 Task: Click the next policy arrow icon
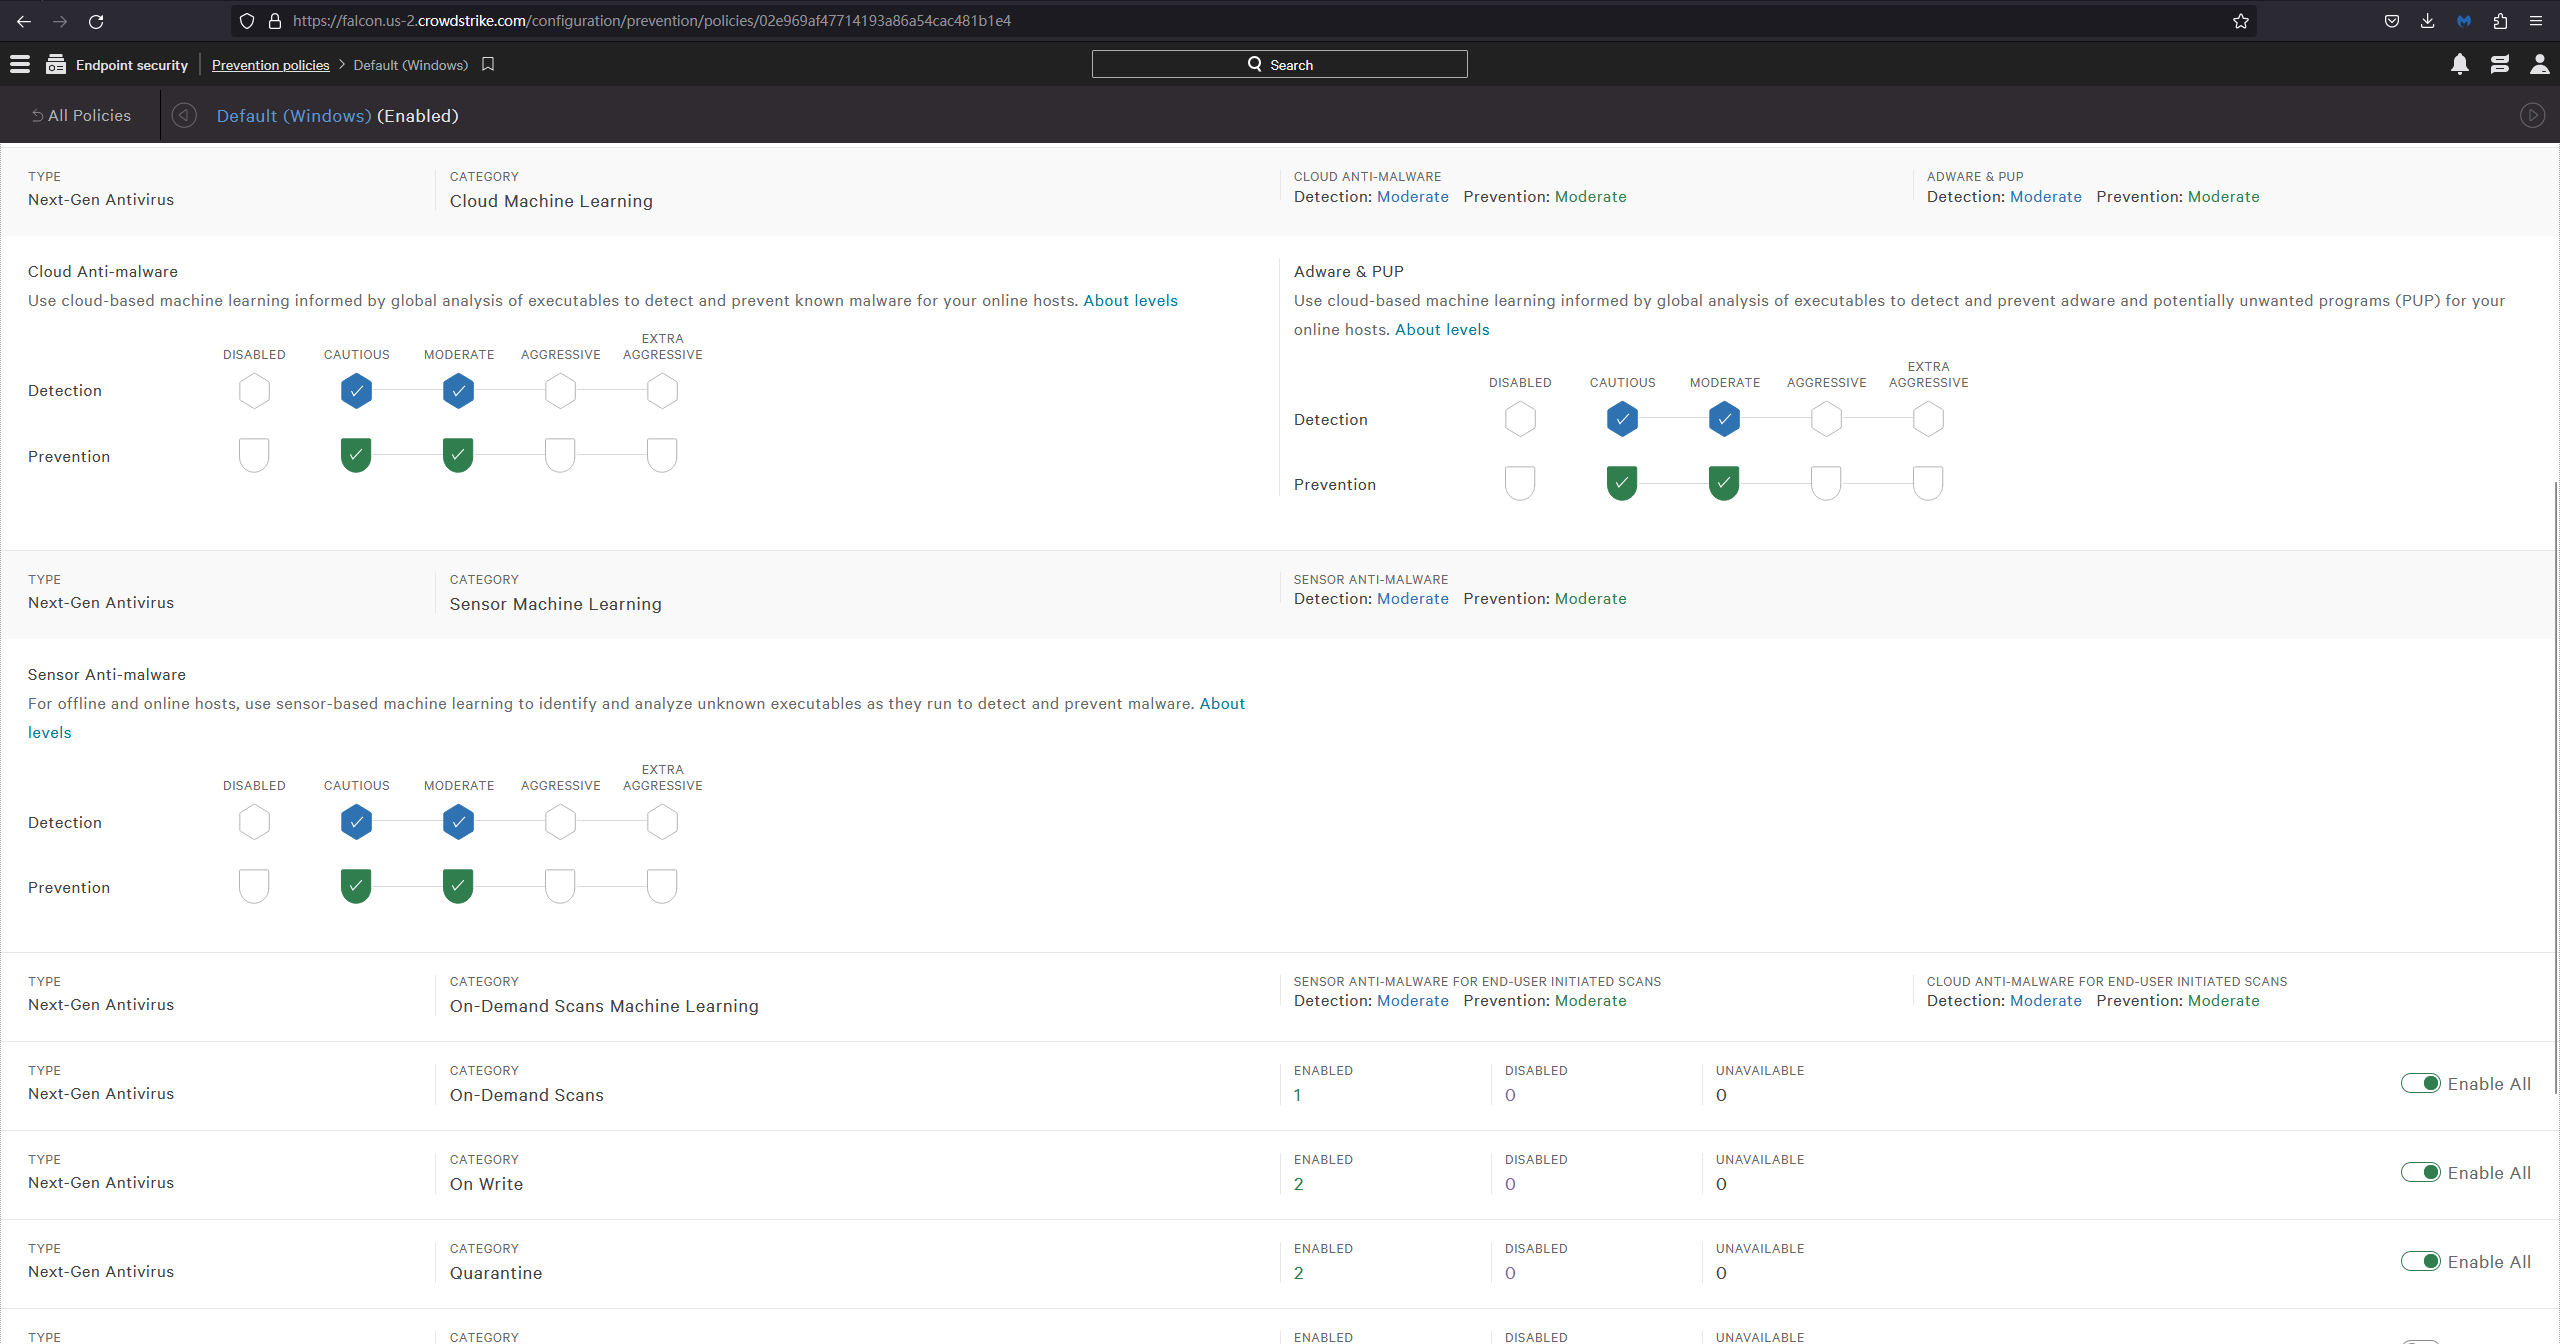[x=2532, y=116]
